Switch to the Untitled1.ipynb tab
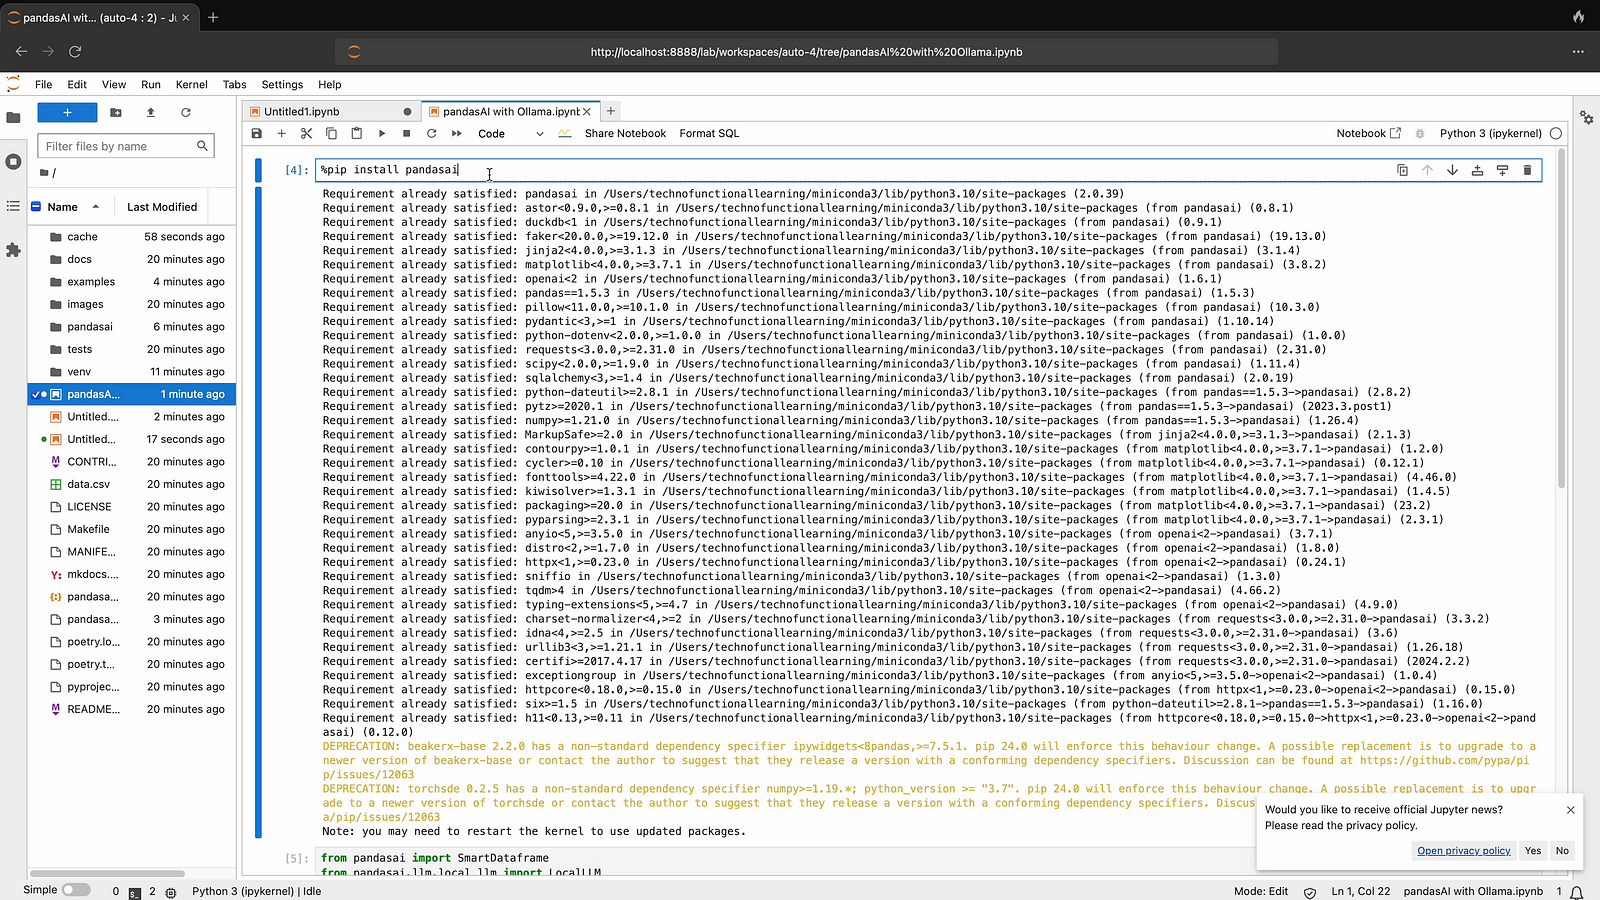Viewport: 1600px width, 900px height. pos(302,111)
